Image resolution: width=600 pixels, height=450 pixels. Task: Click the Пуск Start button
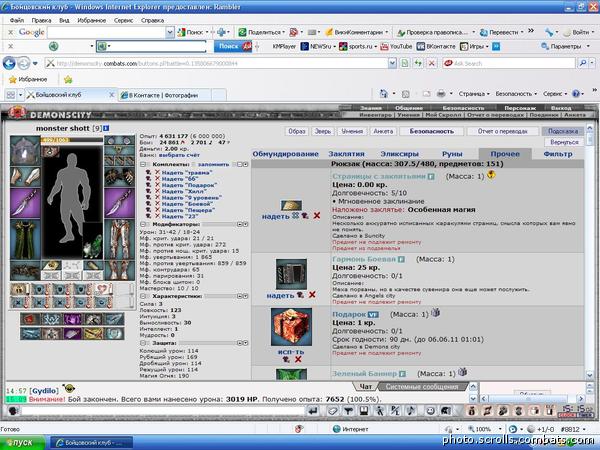[x=22, y=442]
